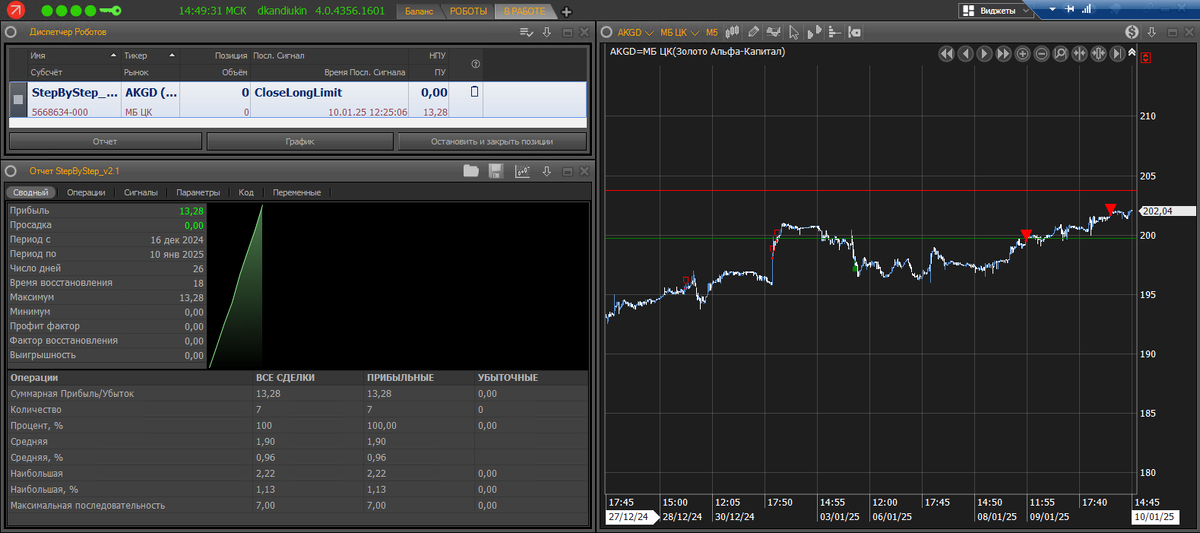Click the chart panel circle link icon

tap(606, 32)
